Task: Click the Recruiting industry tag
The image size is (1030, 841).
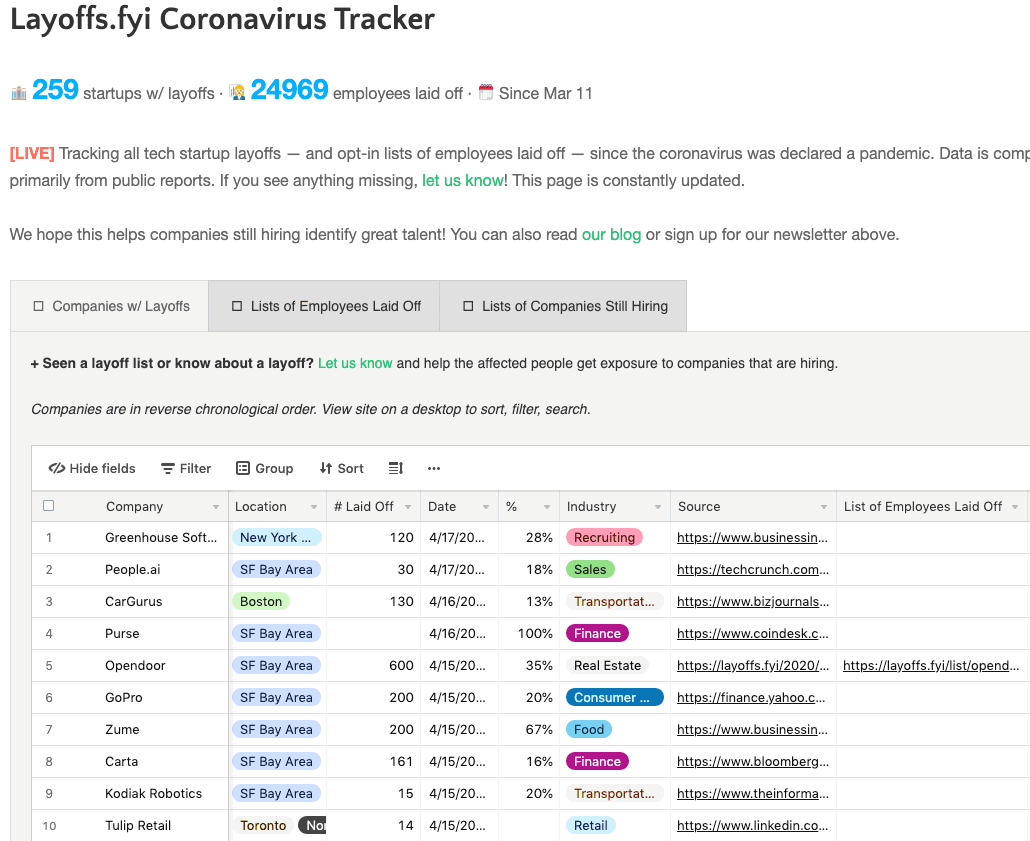Action: click(x=604, y=537)
